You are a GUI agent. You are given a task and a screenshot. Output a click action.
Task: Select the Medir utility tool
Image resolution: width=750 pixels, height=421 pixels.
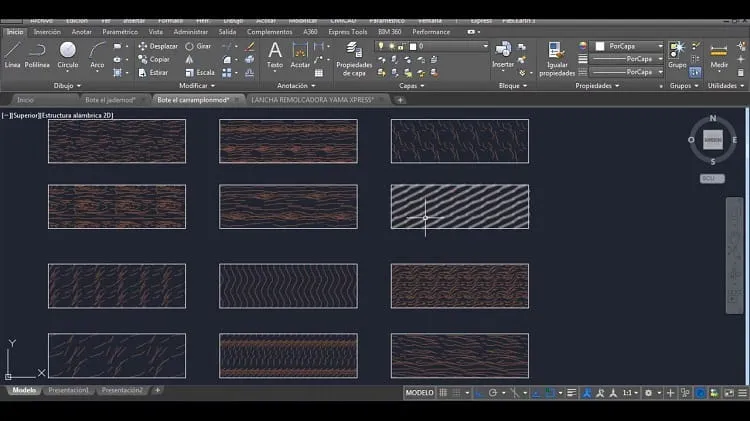[x=718, y=56]
